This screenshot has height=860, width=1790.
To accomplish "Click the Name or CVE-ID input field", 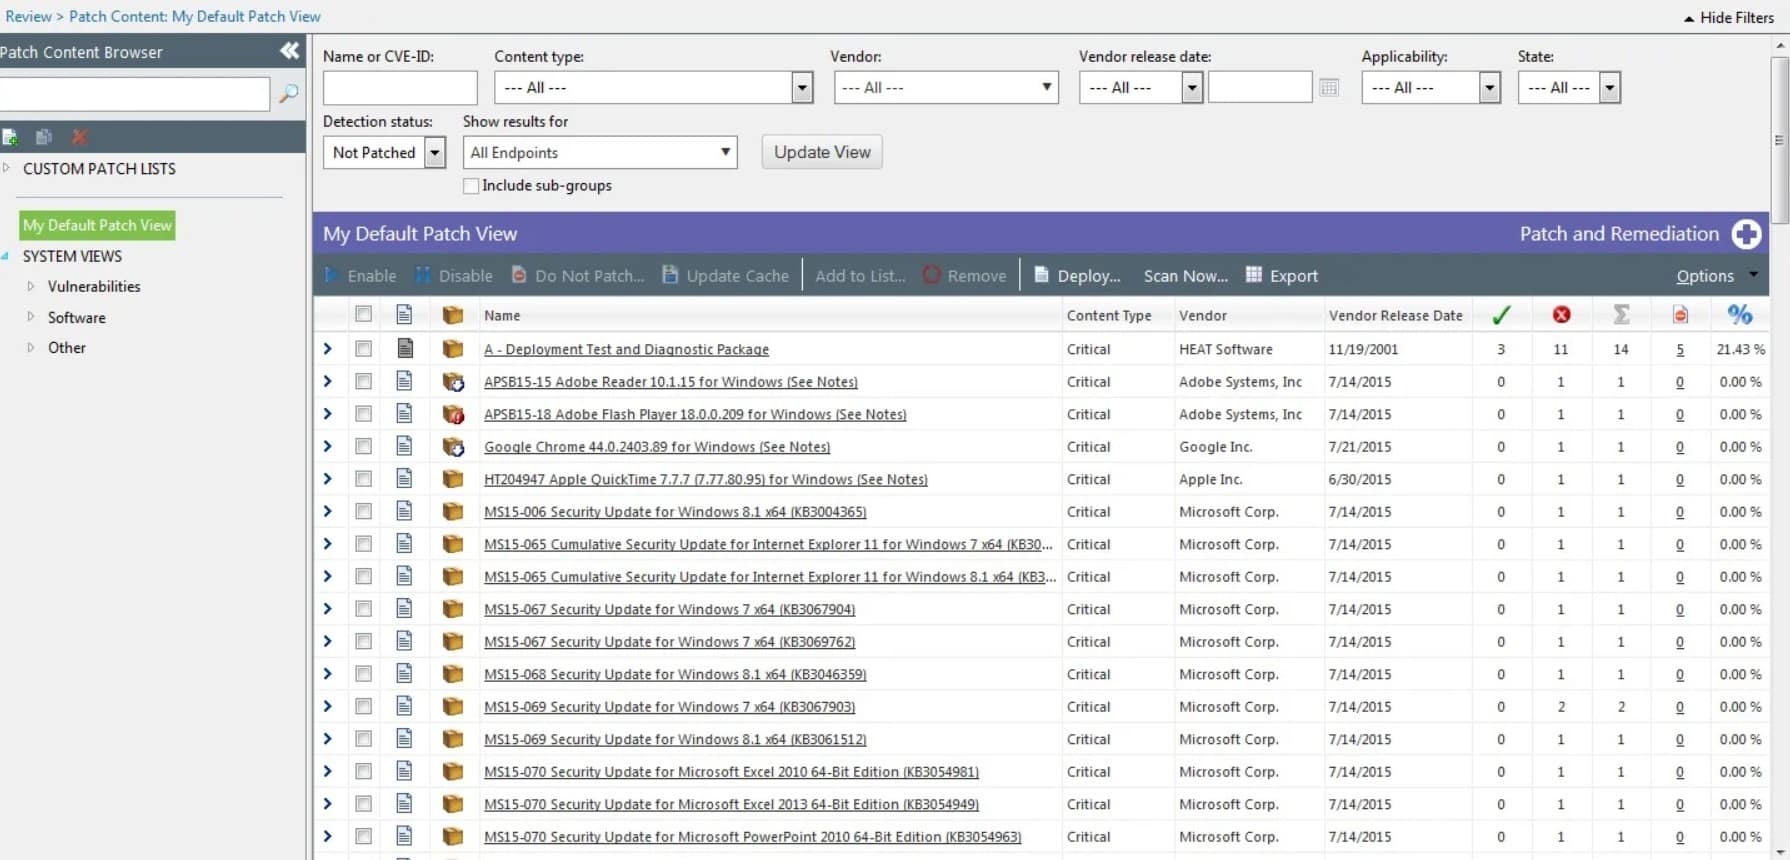I will click(x=400, y=88).
